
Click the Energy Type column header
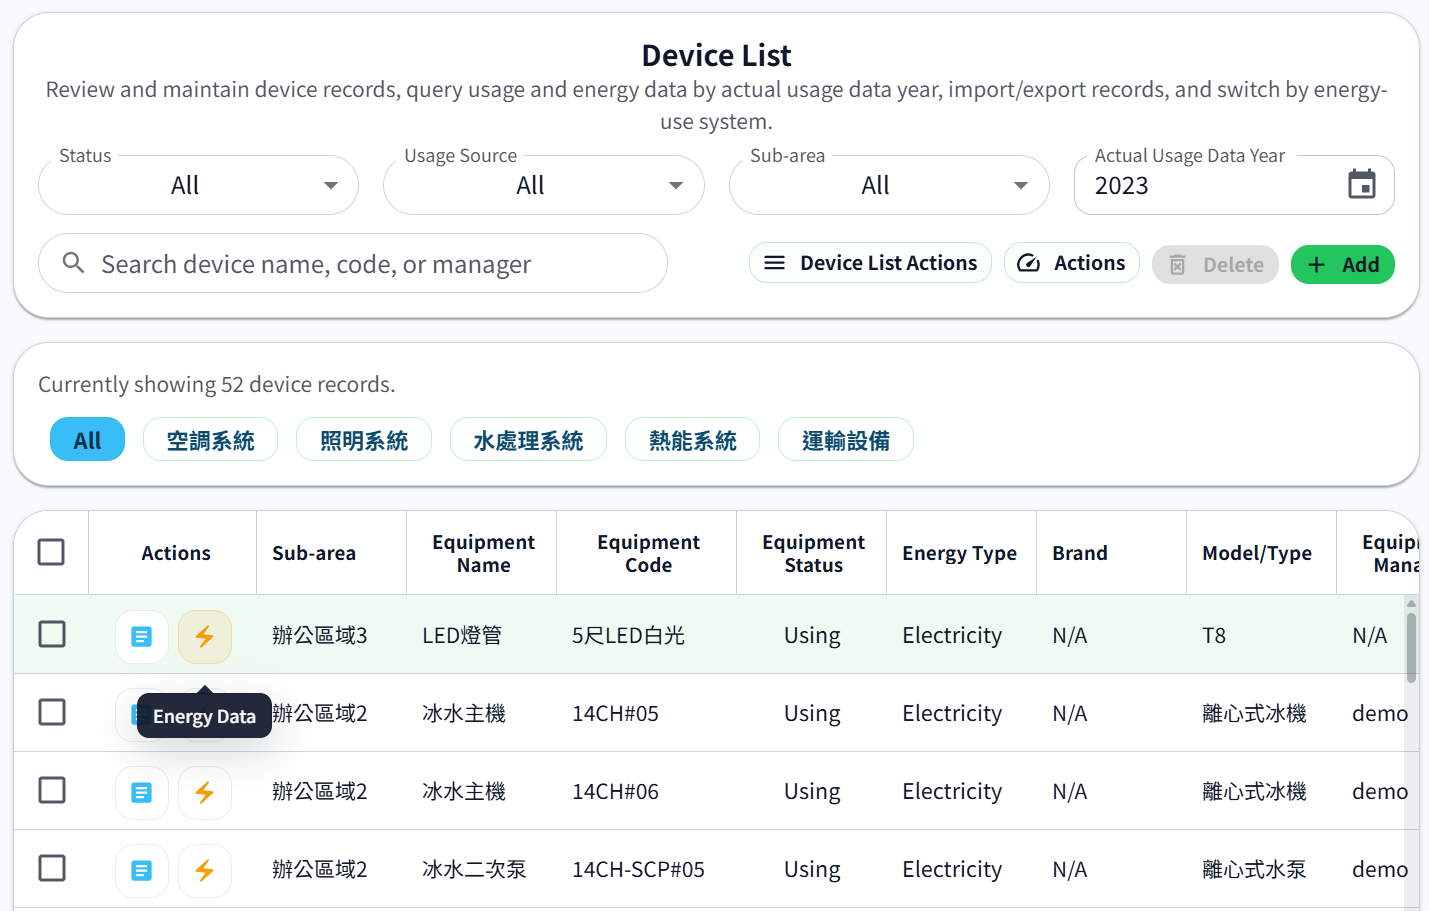point(959,553)
